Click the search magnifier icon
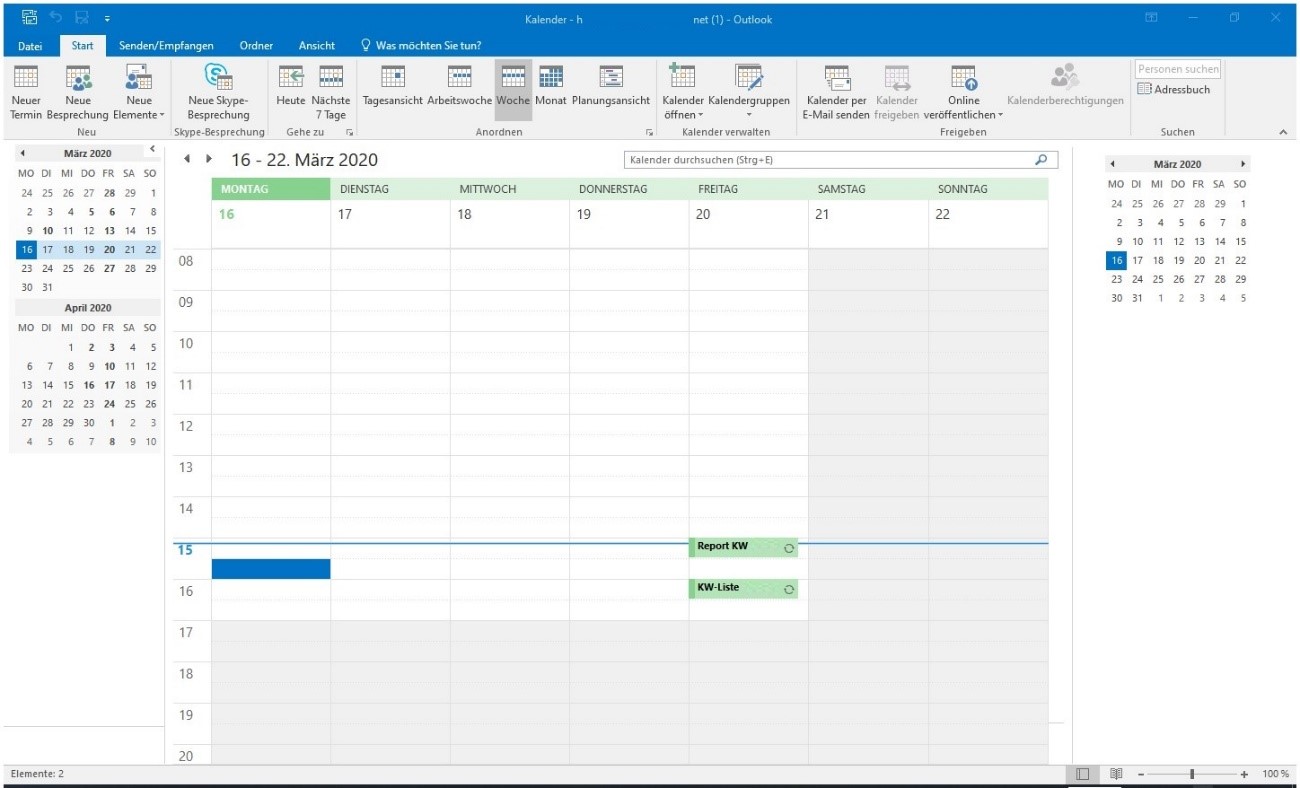The width and height of the screenshot is (1300, 788). [1041, 159]
